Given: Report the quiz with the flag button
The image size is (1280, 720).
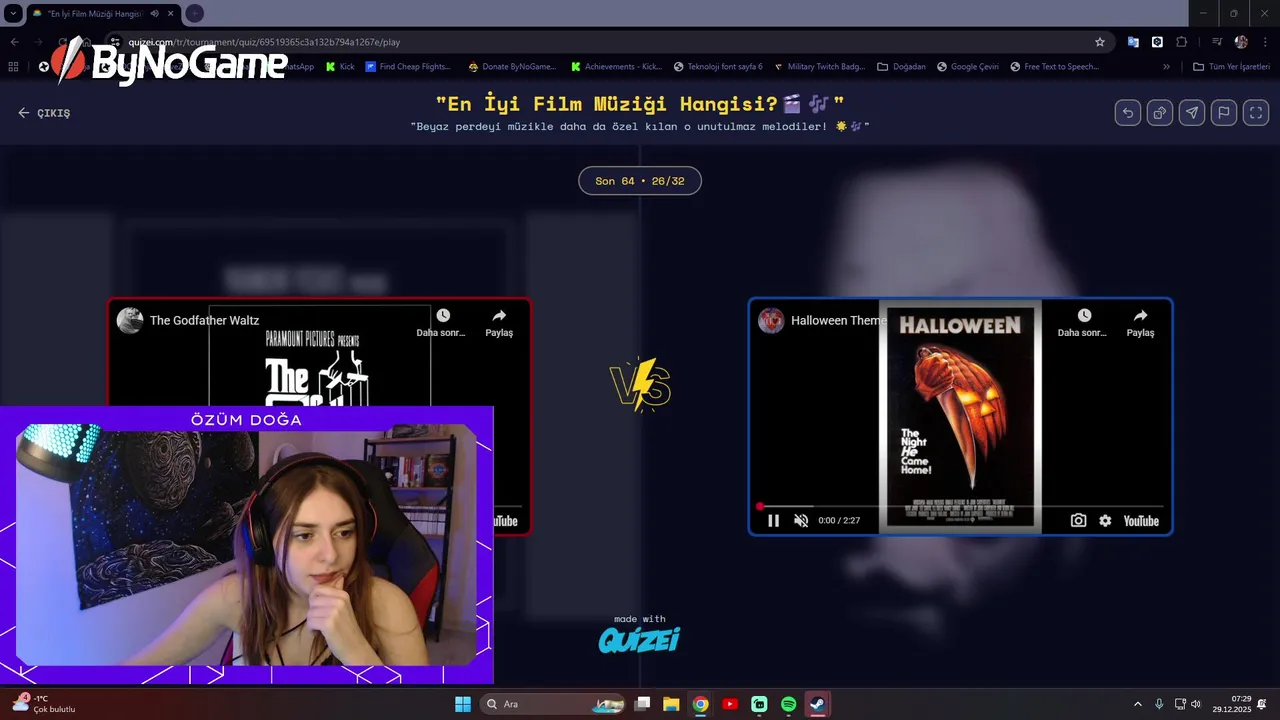Looking at the screenshot, I should [1224, 113].
